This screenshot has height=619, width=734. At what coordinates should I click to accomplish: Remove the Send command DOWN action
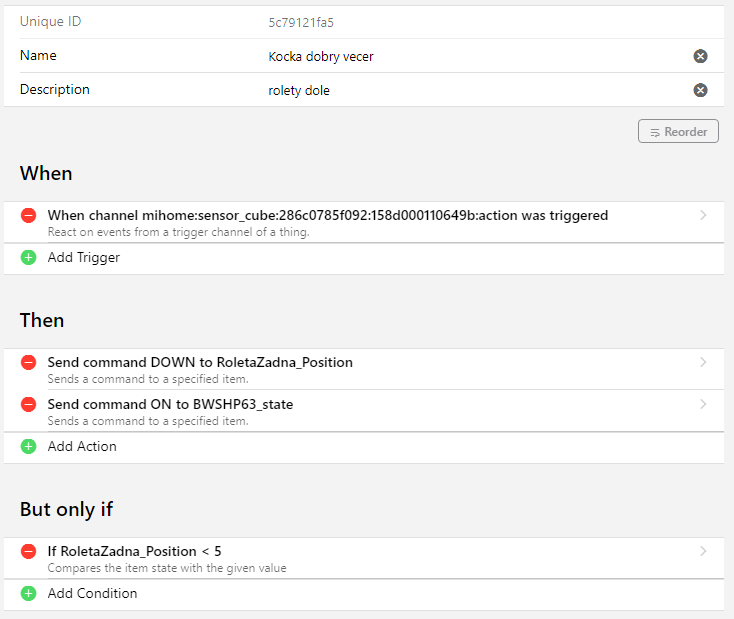coord(29,362)
